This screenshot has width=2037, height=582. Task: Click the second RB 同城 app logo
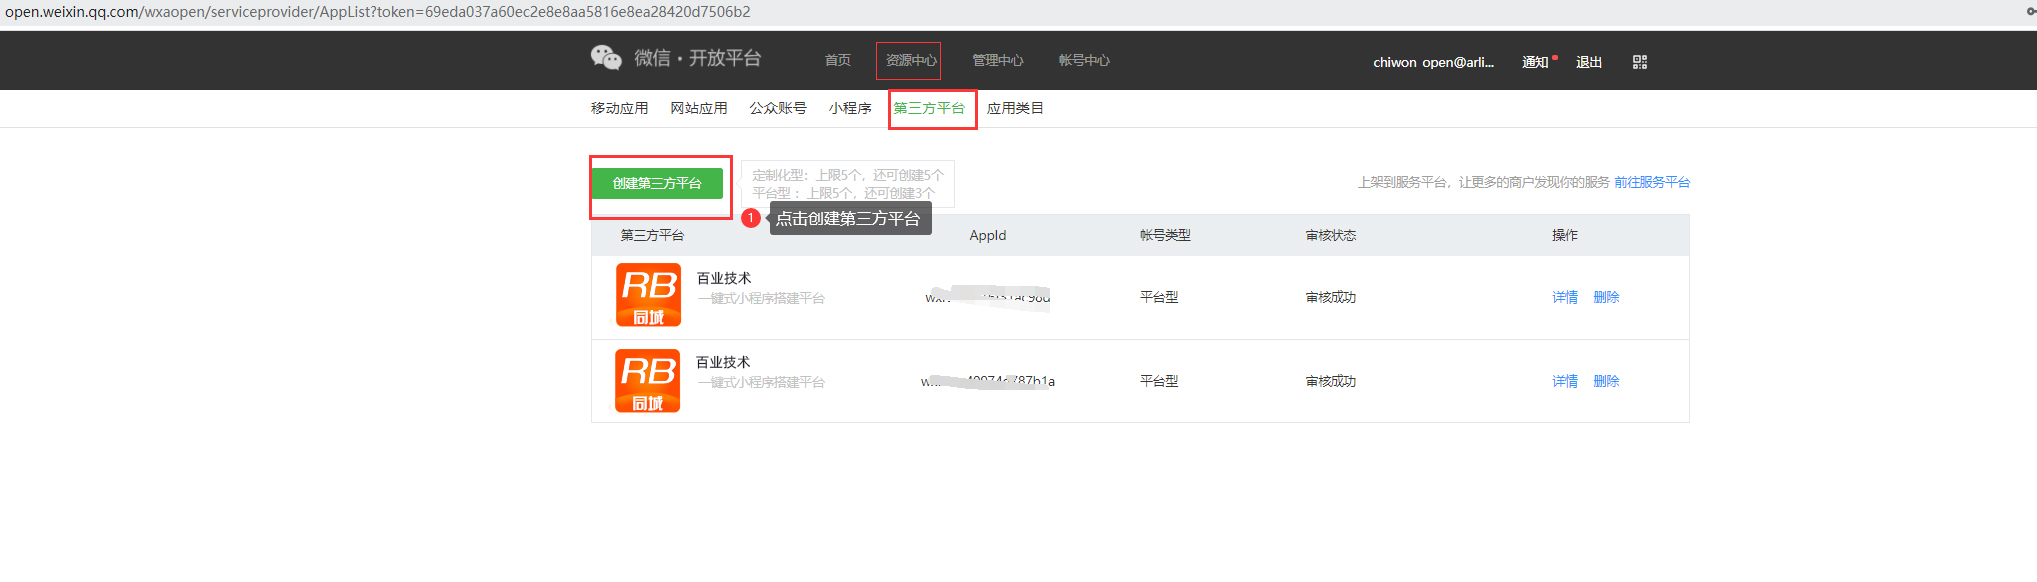(648, 380)
